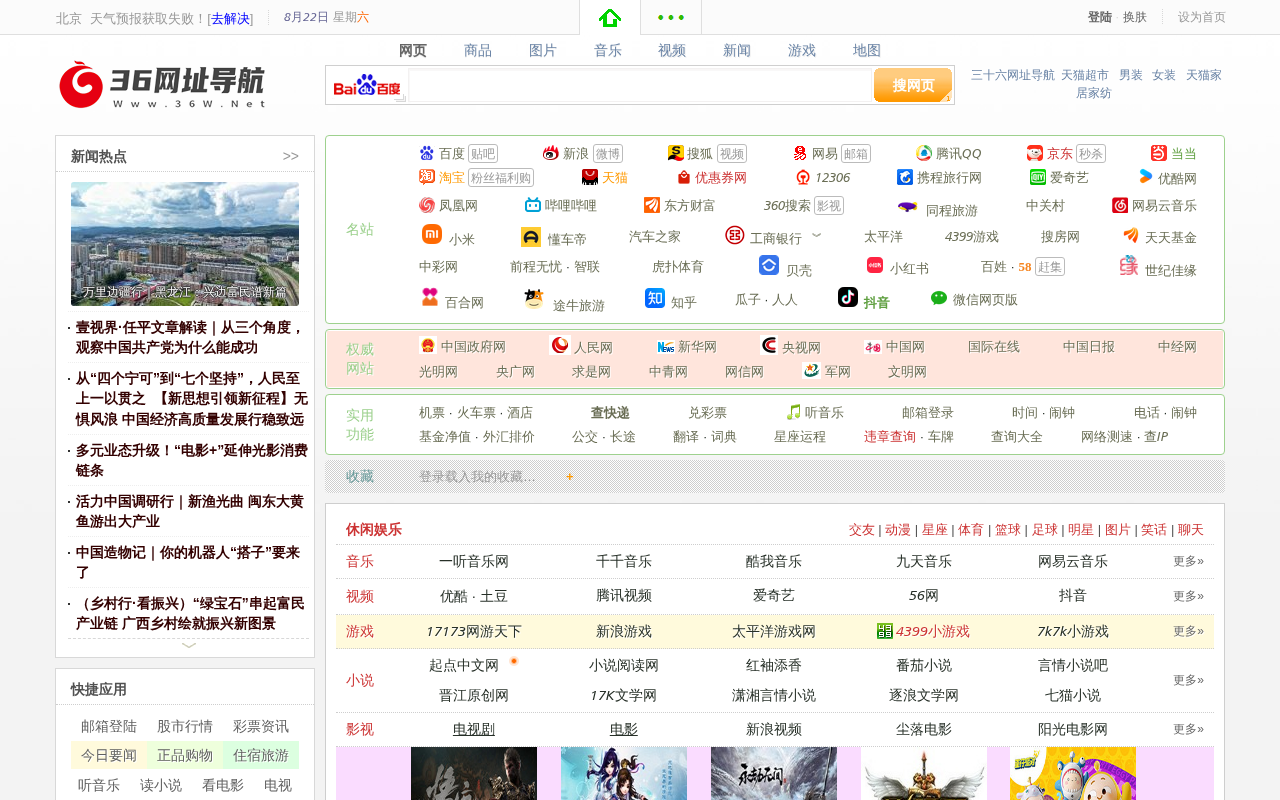Switch to the 视频 search tab

[x=672, y=51]
